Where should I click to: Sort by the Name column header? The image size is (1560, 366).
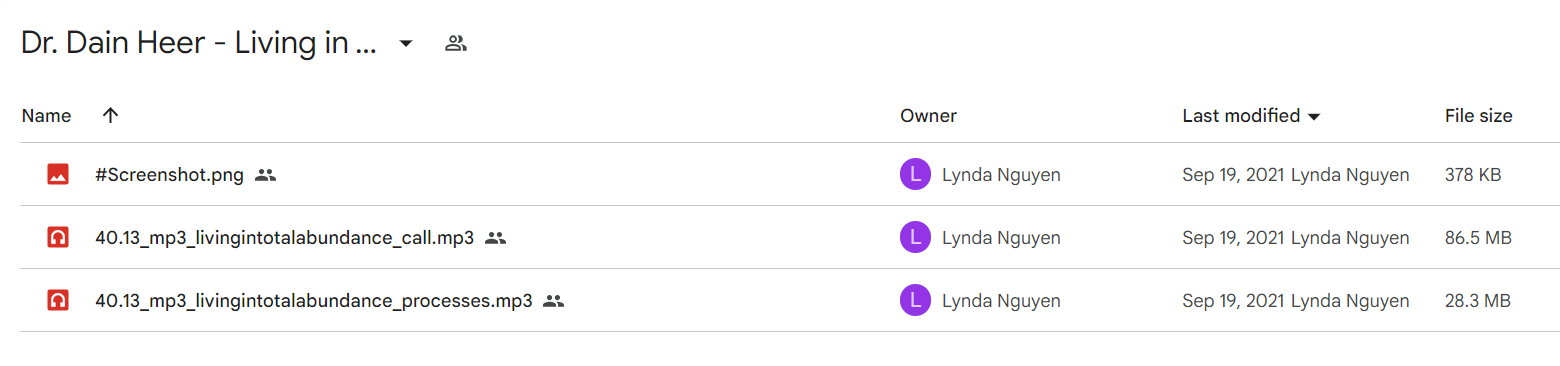pyautogui.click(x=46, y=116)
